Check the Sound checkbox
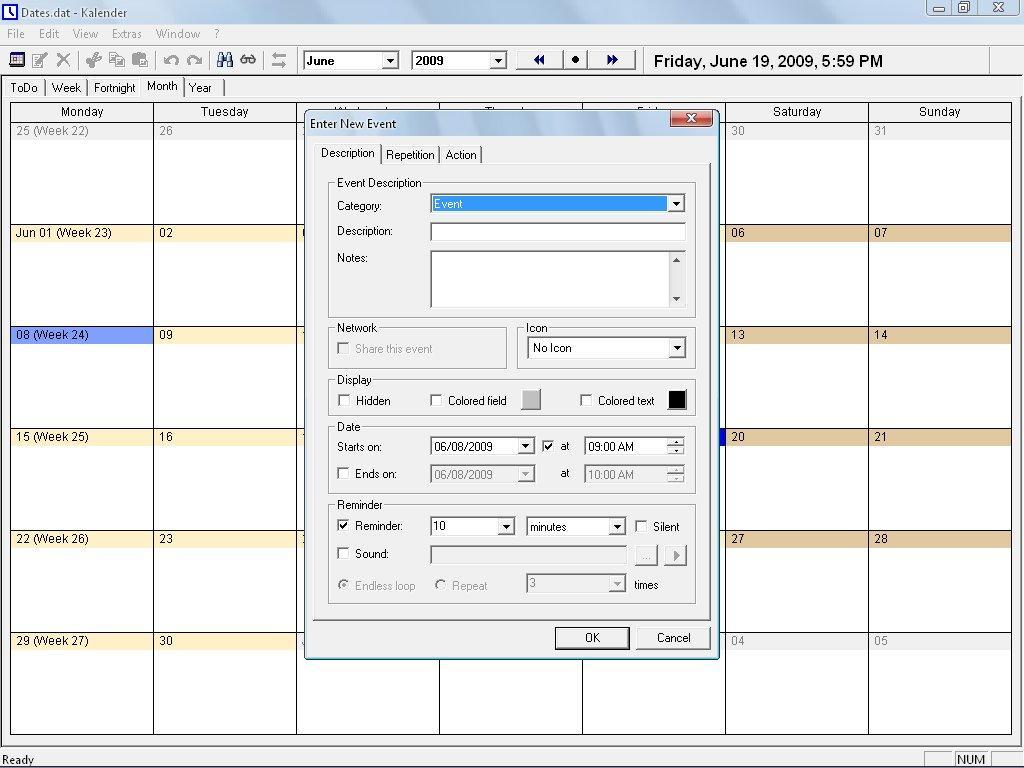Screen dimensions: 1024x768 coord(343,553)
